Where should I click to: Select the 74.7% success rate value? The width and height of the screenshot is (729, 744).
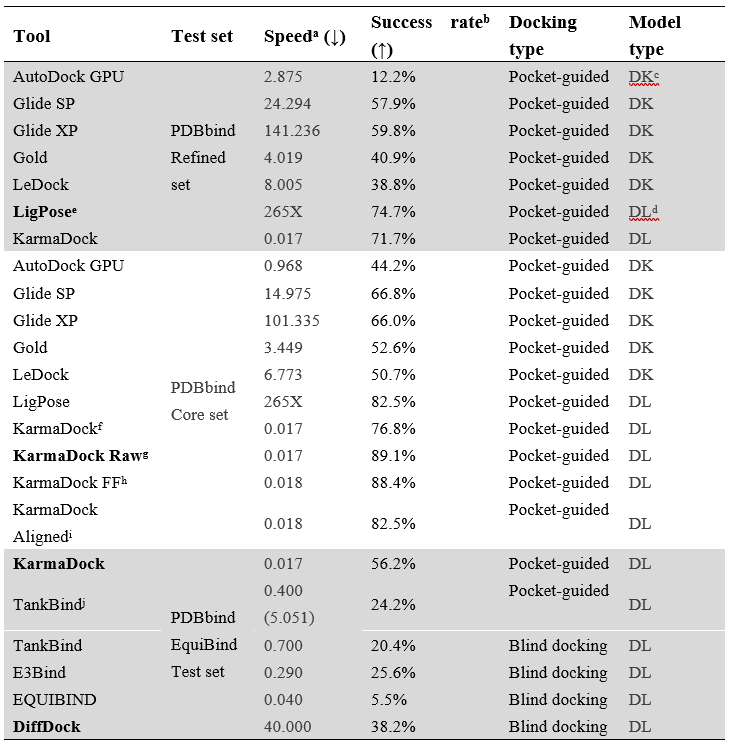point(393,211)
